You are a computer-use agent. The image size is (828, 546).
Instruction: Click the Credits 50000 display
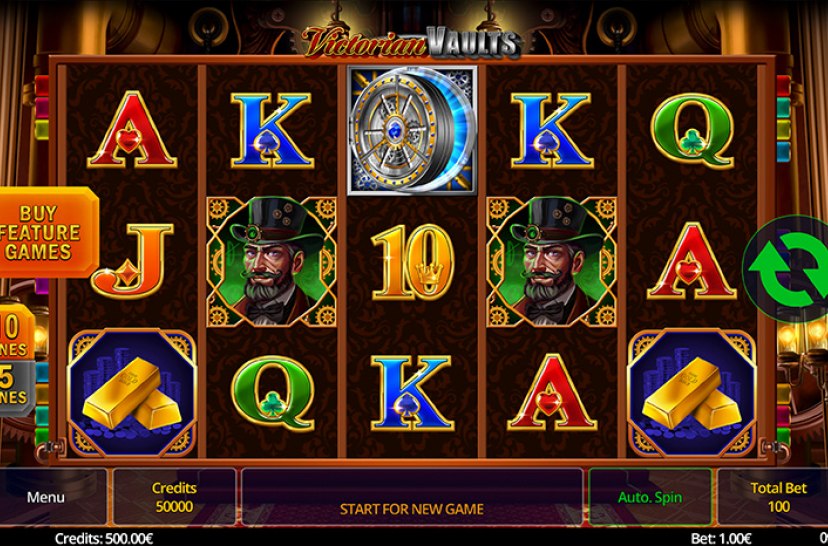[174, 497]
